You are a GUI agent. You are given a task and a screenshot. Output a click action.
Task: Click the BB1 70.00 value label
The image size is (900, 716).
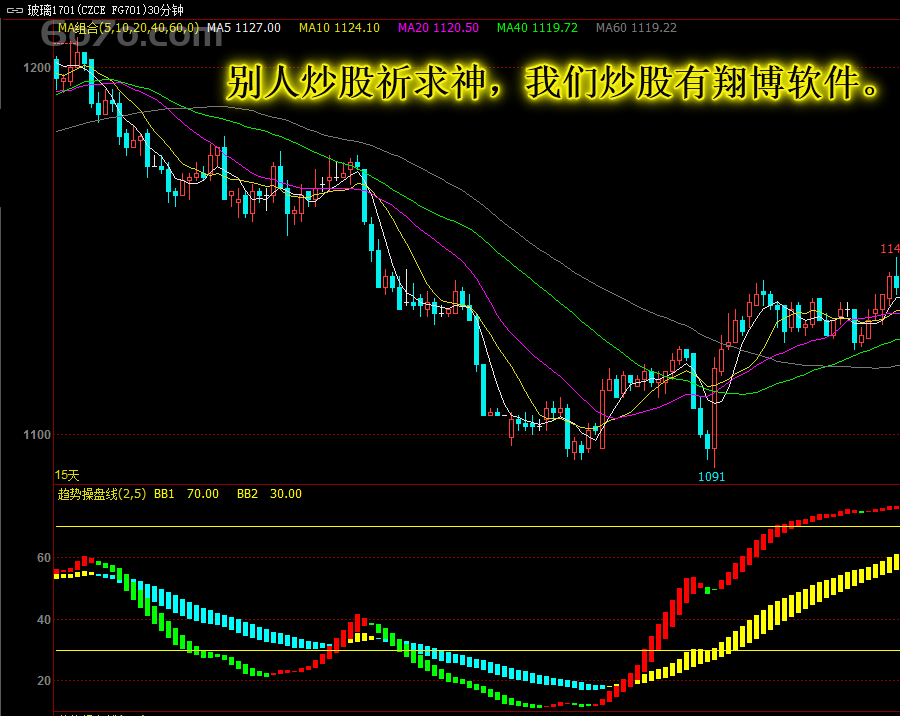click(x=187, y=494)
